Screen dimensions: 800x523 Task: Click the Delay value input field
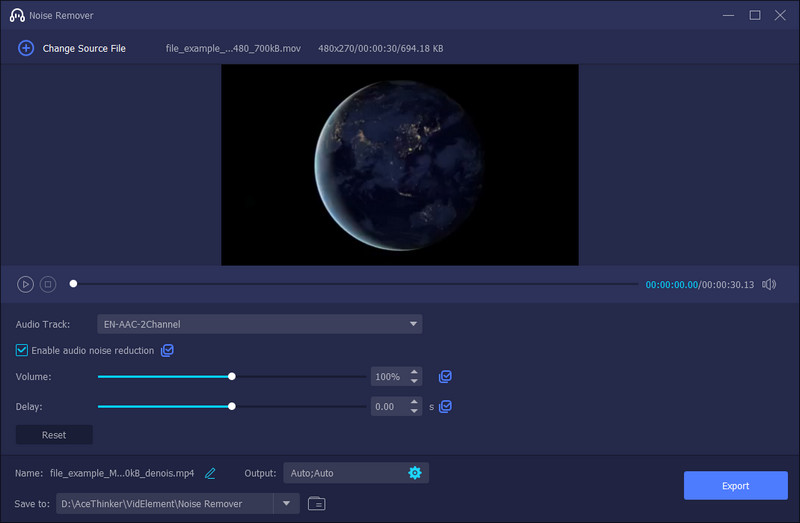pos(388,407)
